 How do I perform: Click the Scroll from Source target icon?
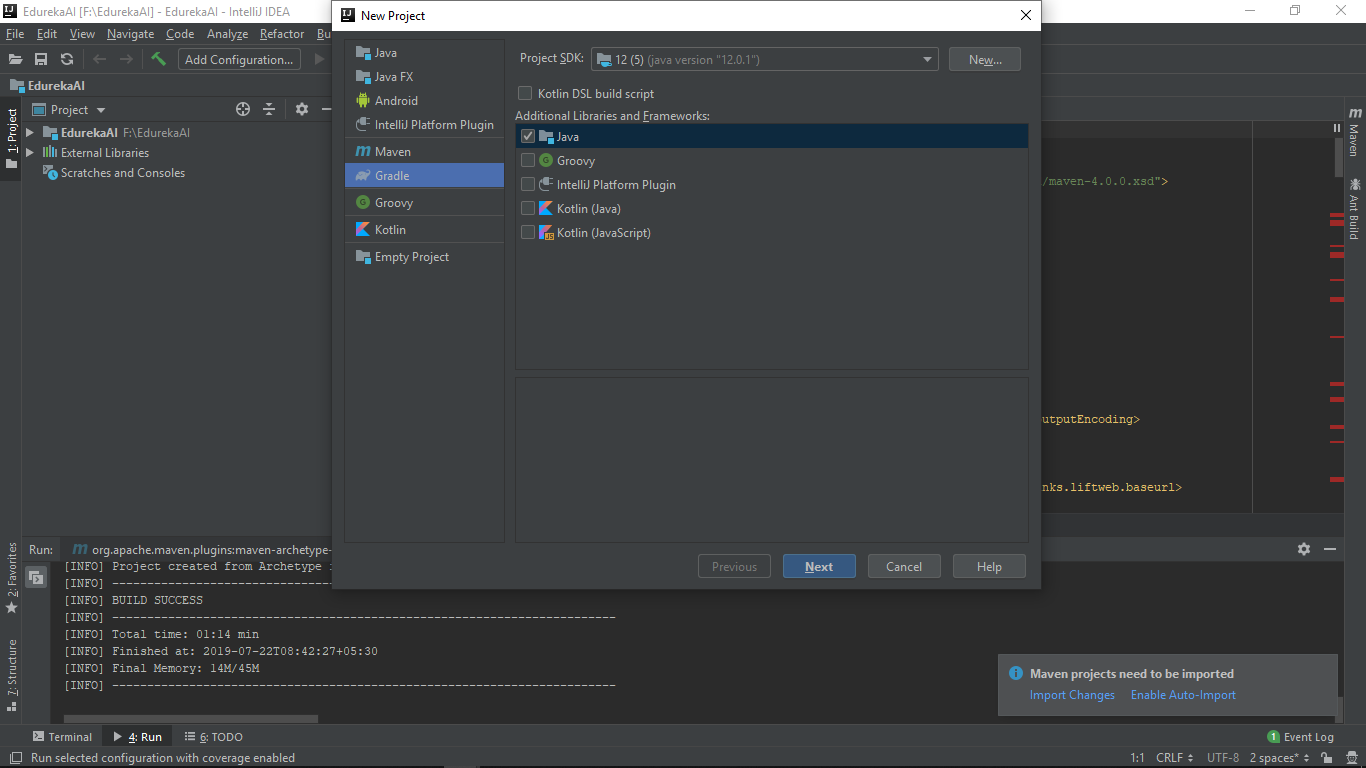click(x=243, y=110)
